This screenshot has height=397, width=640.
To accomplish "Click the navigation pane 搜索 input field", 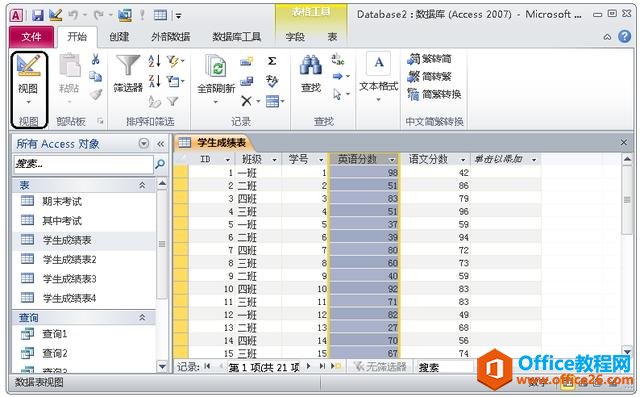I will pyautogui.click(x=84, y=164).
